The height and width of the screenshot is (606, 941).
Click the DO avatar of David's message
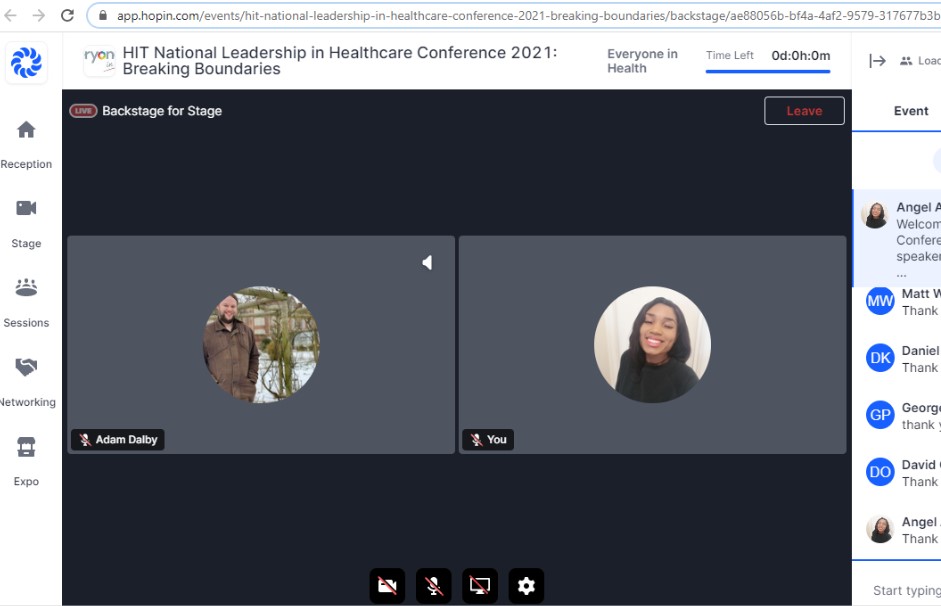coord(880,472)
